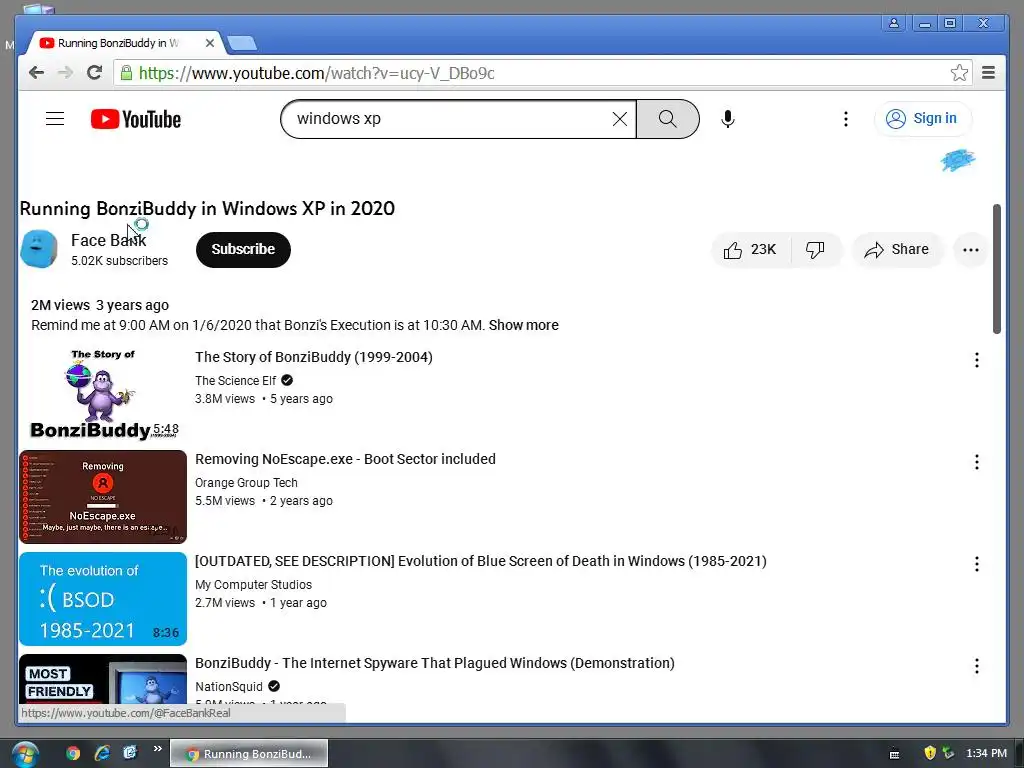Open Chrome menu hamburger icon

point(989,72)
